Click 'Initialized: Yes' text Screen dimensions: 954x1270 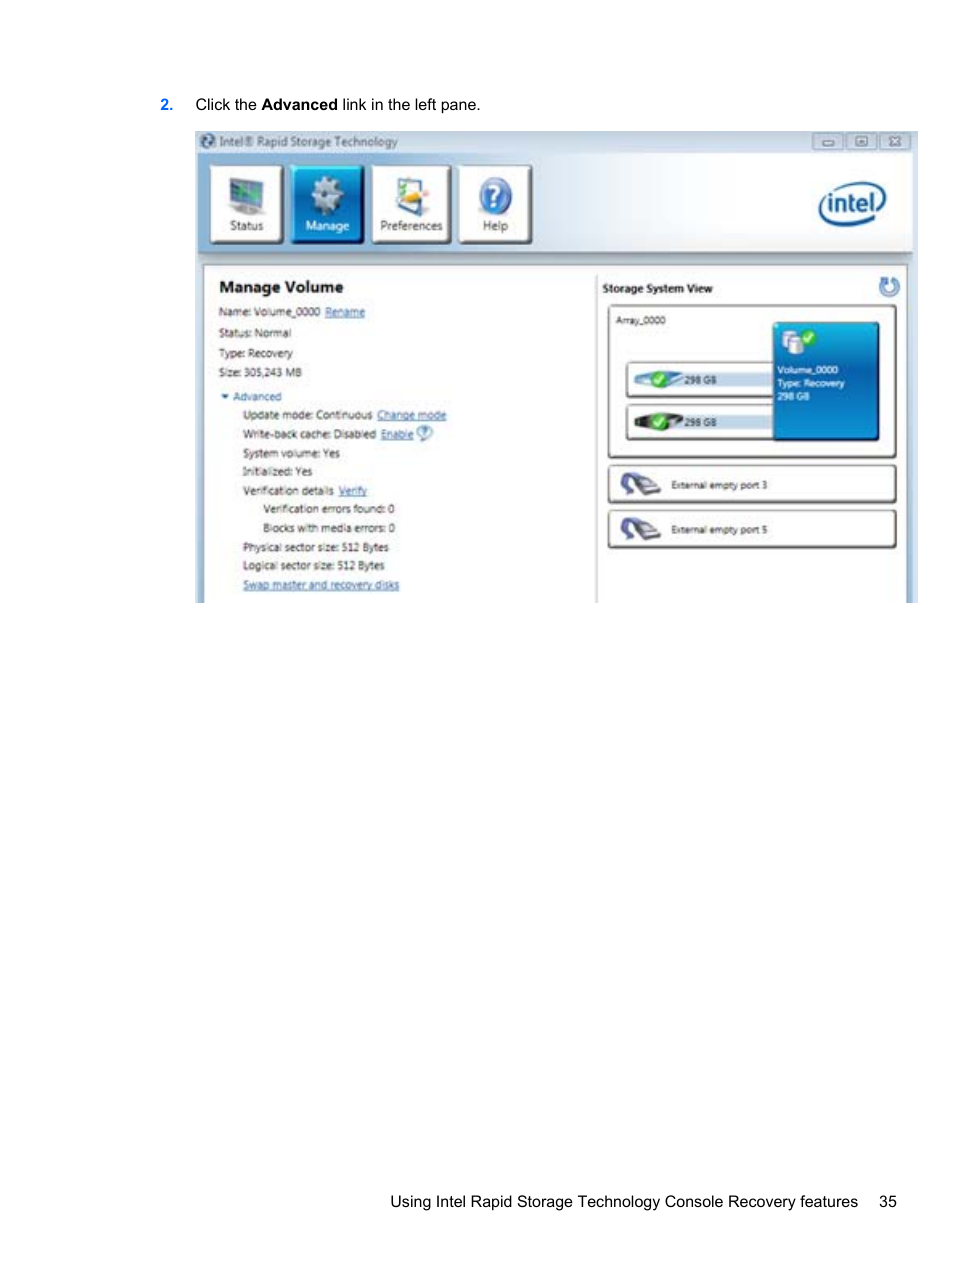[x=277, y=471]
